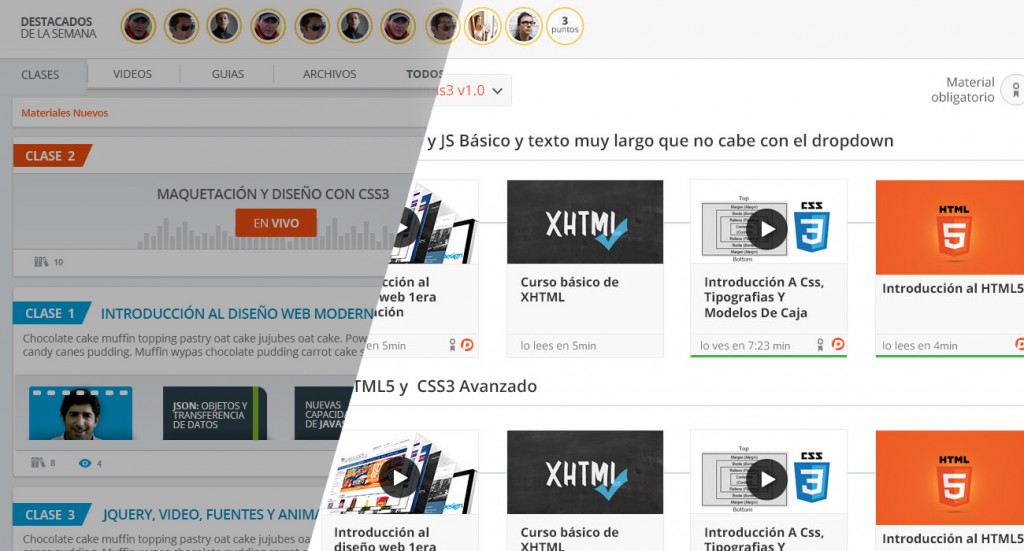Click the lo lees en 4min text

point(920,346)
